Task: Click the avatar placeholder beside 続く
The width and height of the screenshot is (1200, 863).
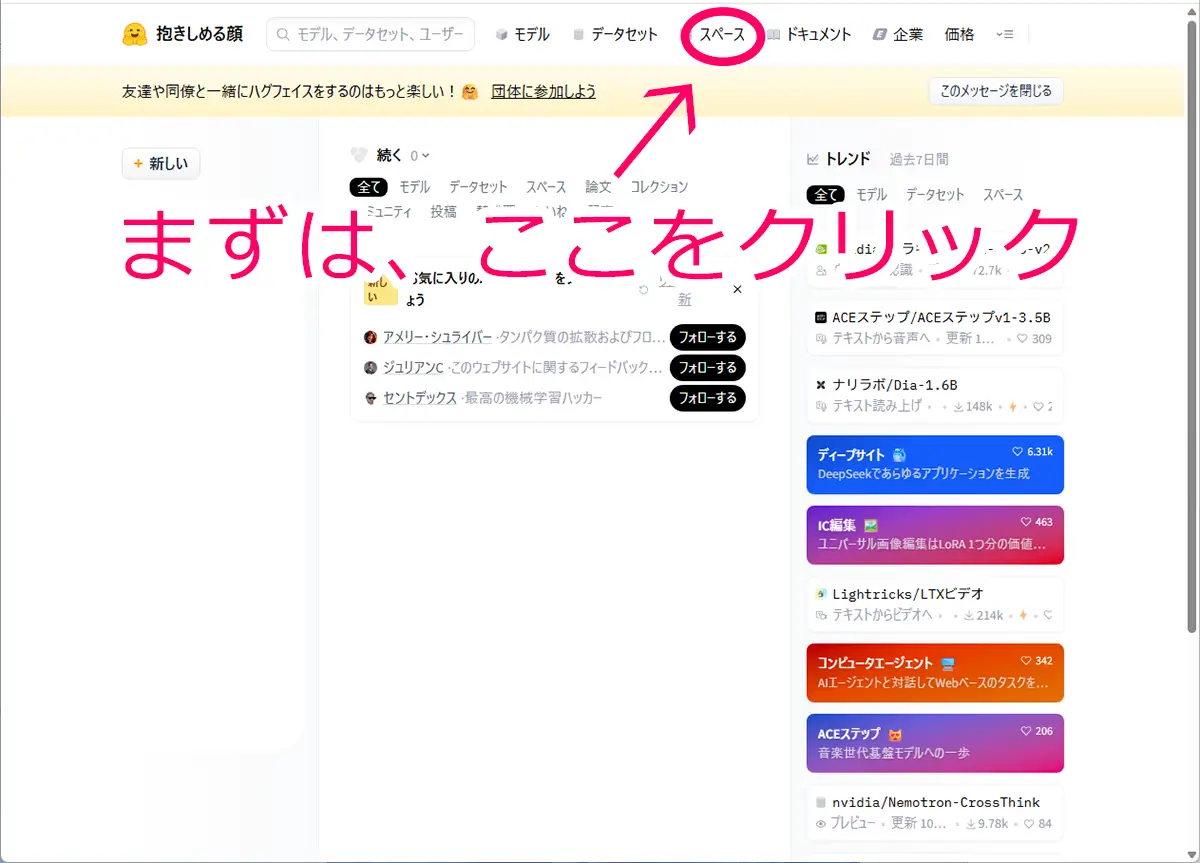Action: [359, 155]
